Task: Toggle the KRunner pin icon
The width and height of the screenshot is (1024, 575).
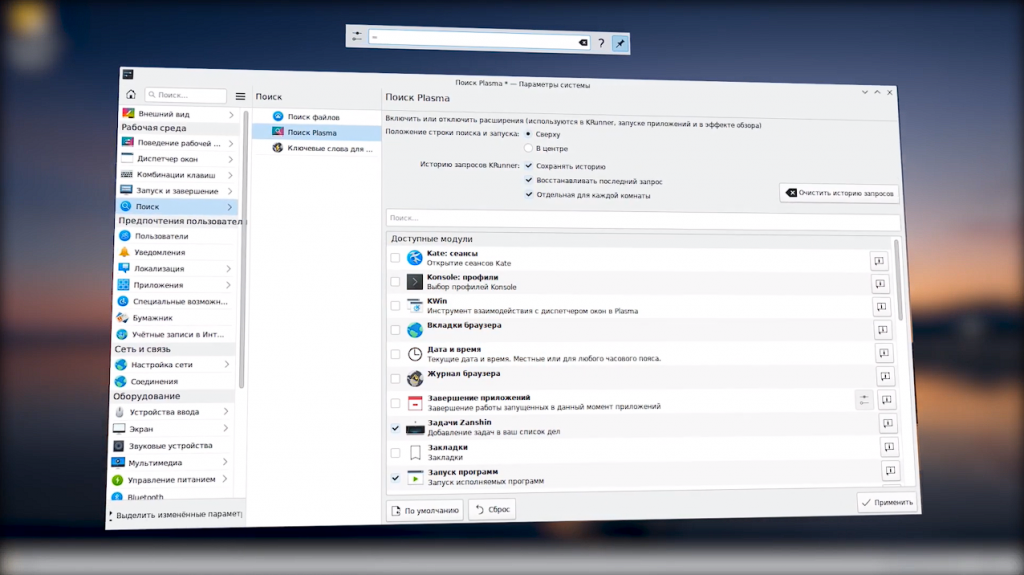Action: (620, 44)
